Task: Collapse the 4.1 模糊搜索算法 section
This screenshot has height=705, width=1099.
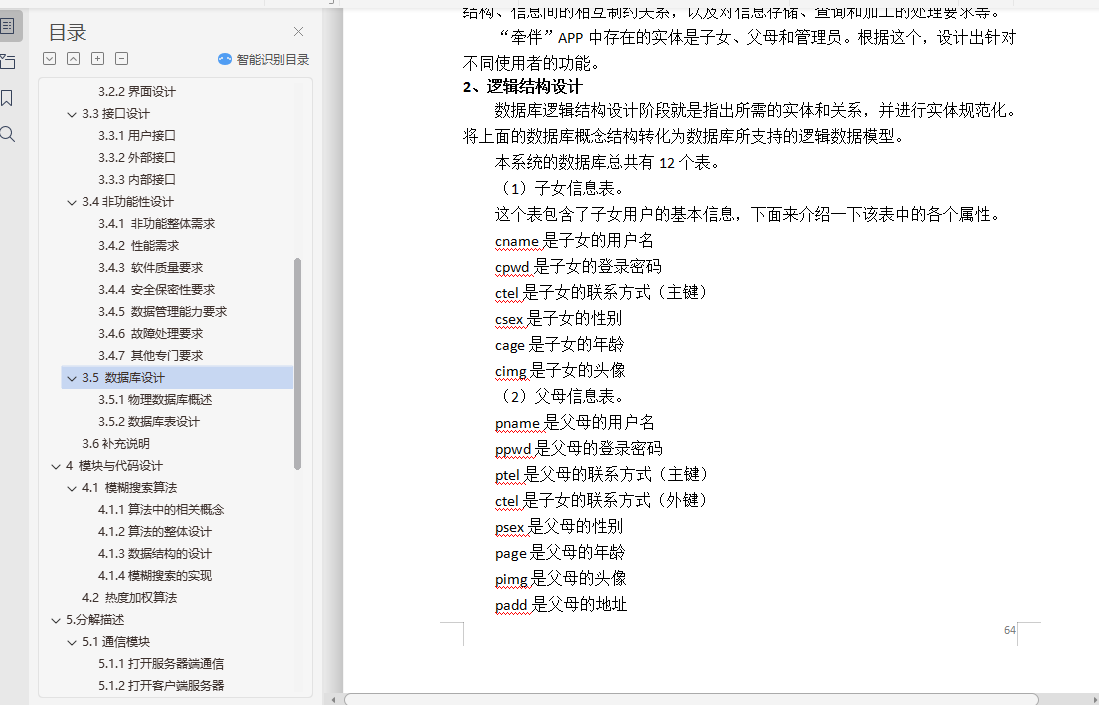Action: coord(71,488)
